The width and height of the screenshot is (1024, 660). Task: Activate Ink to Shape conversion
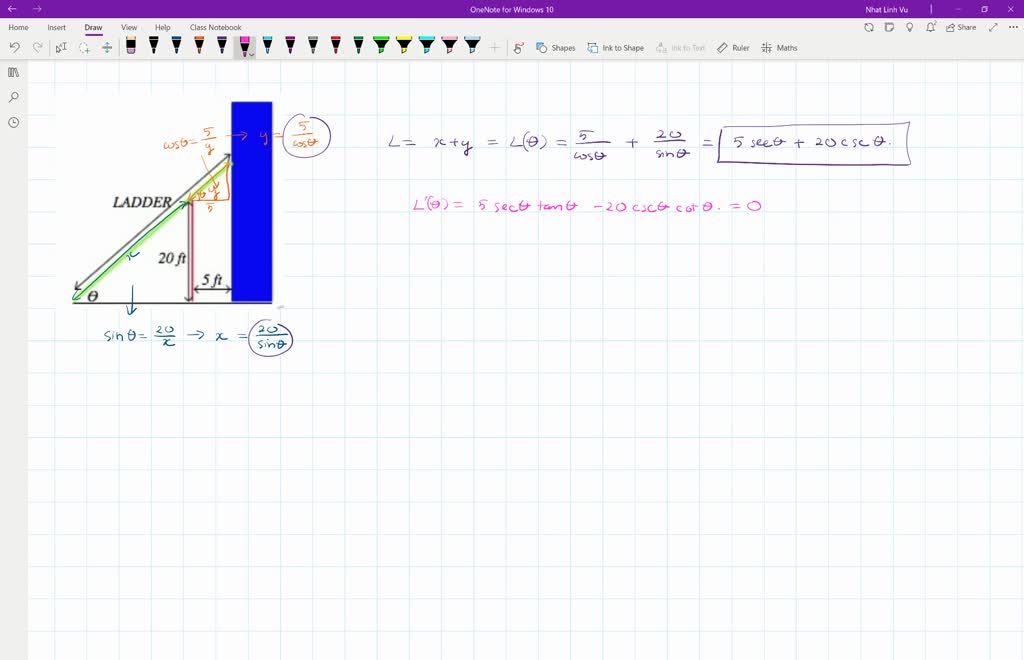click(615, 47)
